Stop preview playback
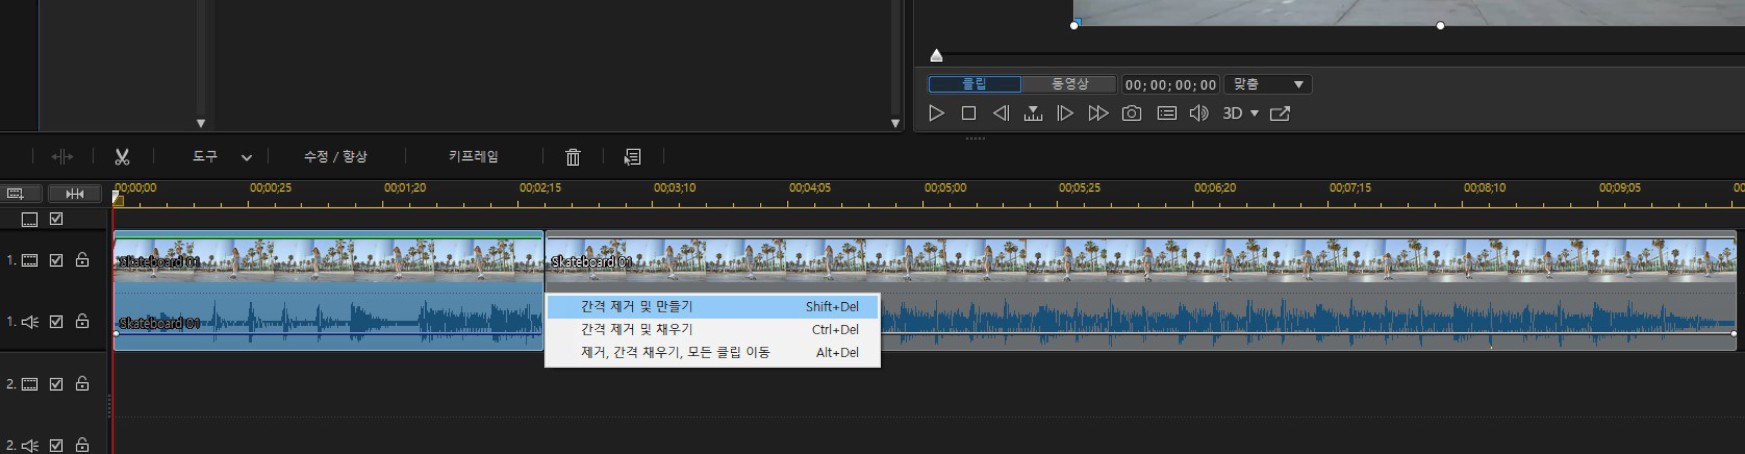 (x=968, y=114)
